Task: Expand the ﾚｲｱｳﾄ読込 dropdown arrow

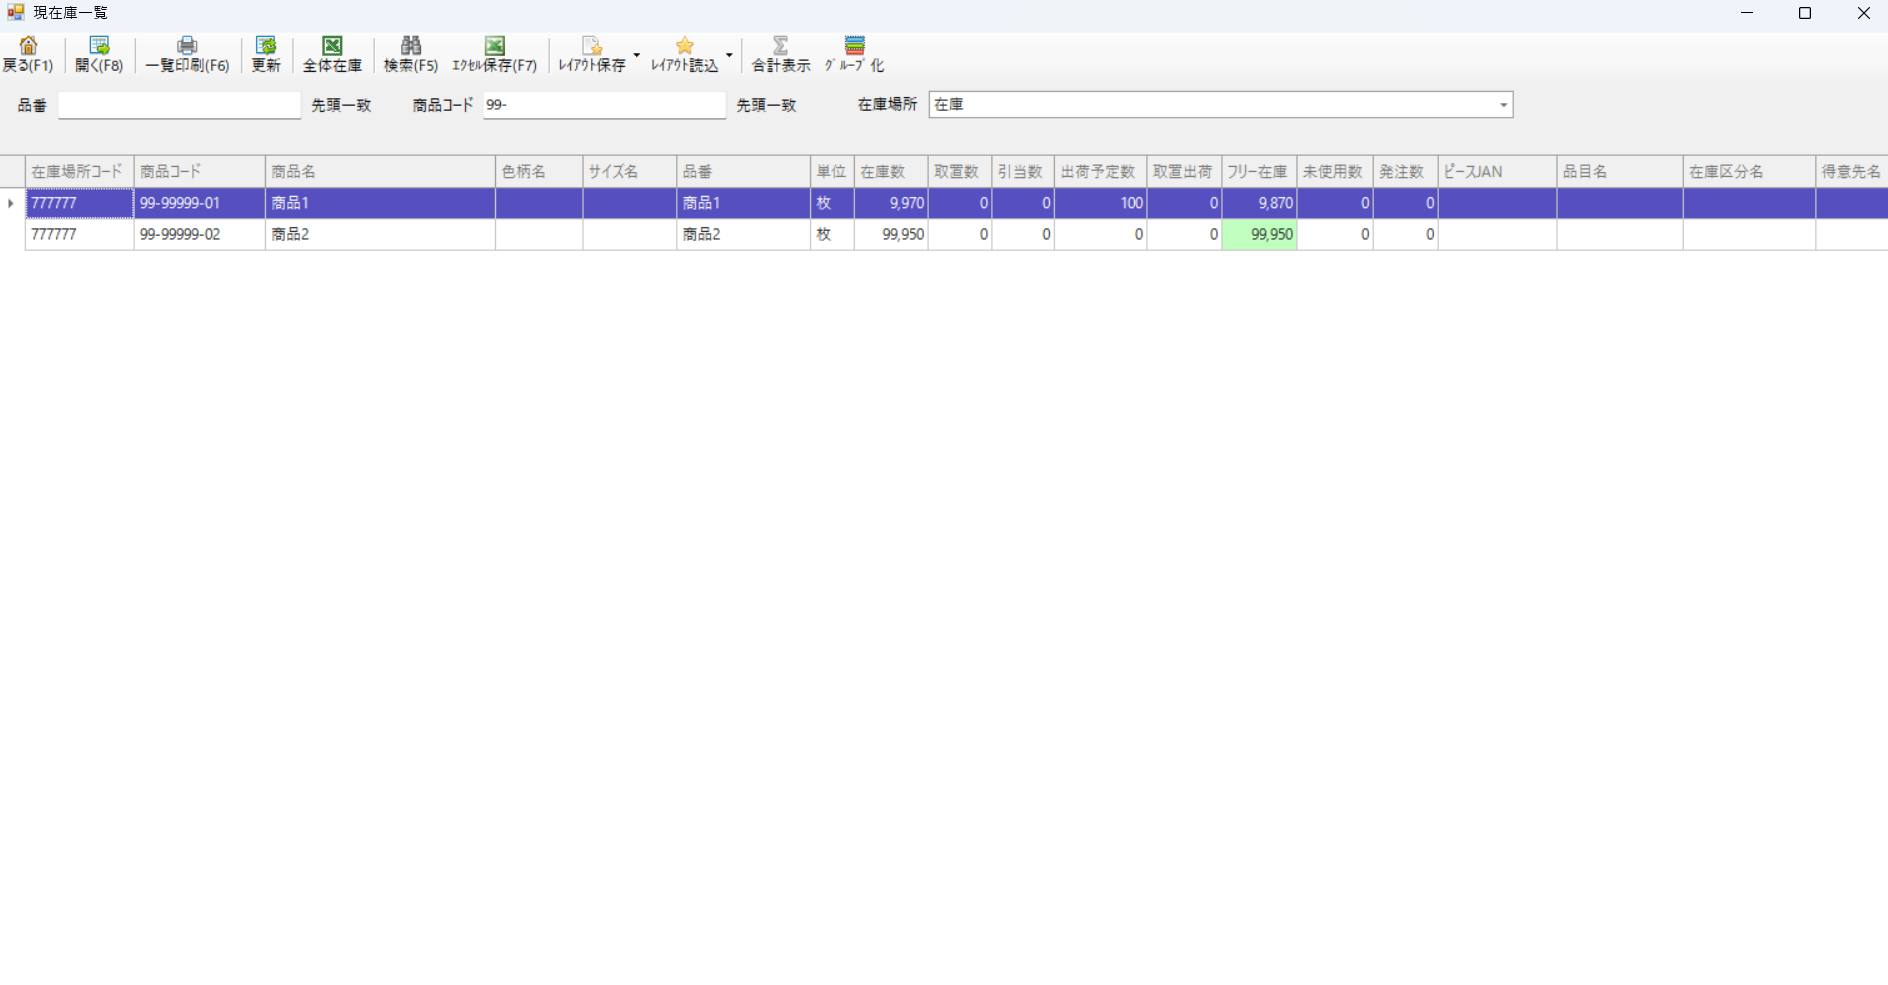Action: point(729,55)
